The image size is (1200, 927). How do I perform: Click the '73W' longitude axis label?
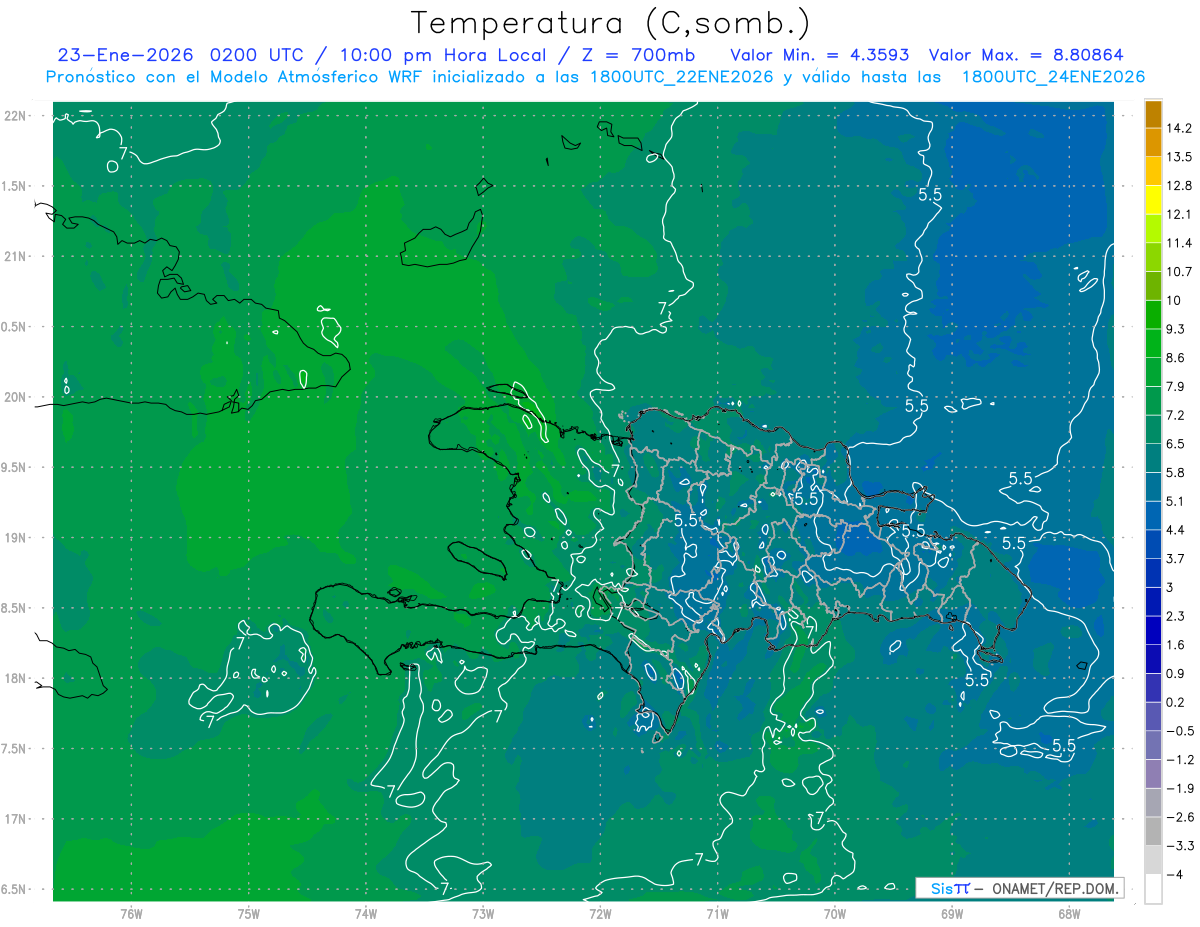point(483,913)
